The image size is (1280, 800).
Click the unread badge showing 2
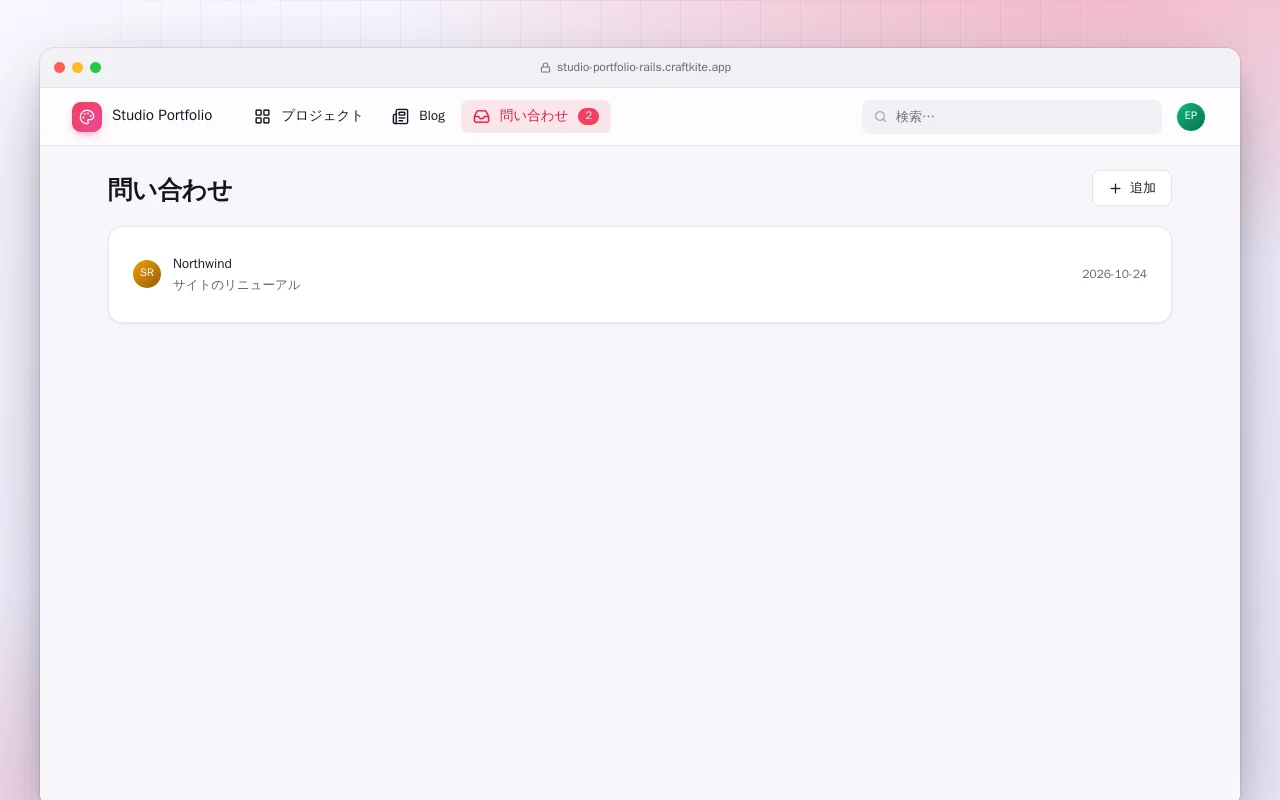coord(588,117)
